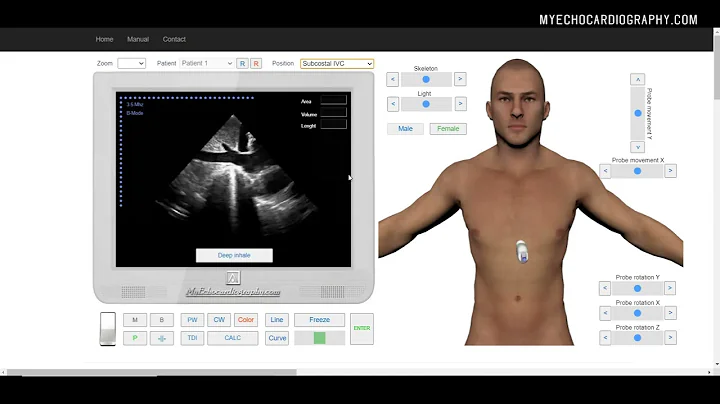Go to Home page
The image size is (720, 404).
[104, 39]
